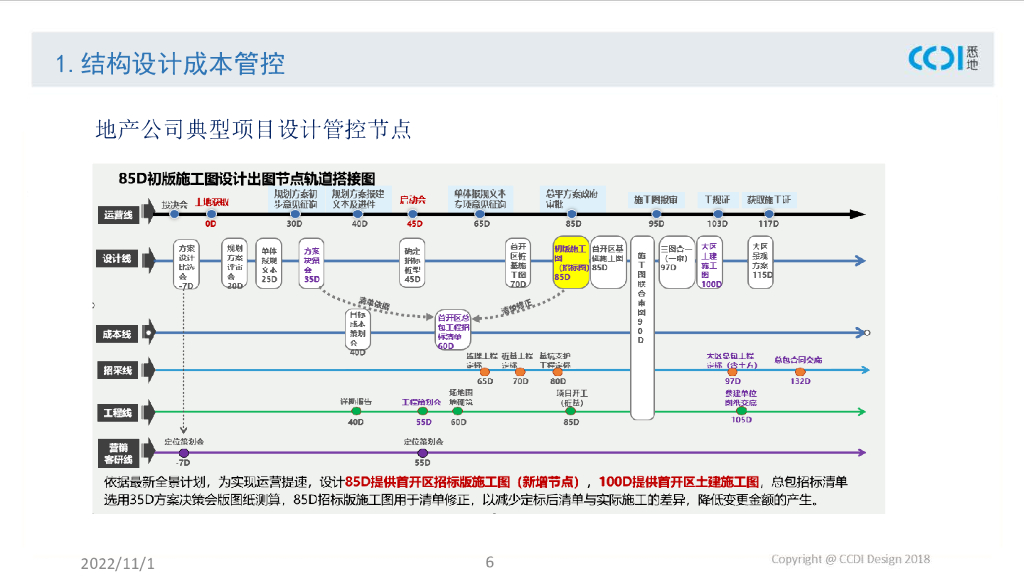This screenshot has width=1024, height=576.
Task: Click the purple "总包合同交底" label
Action: (x=798, y=360)
